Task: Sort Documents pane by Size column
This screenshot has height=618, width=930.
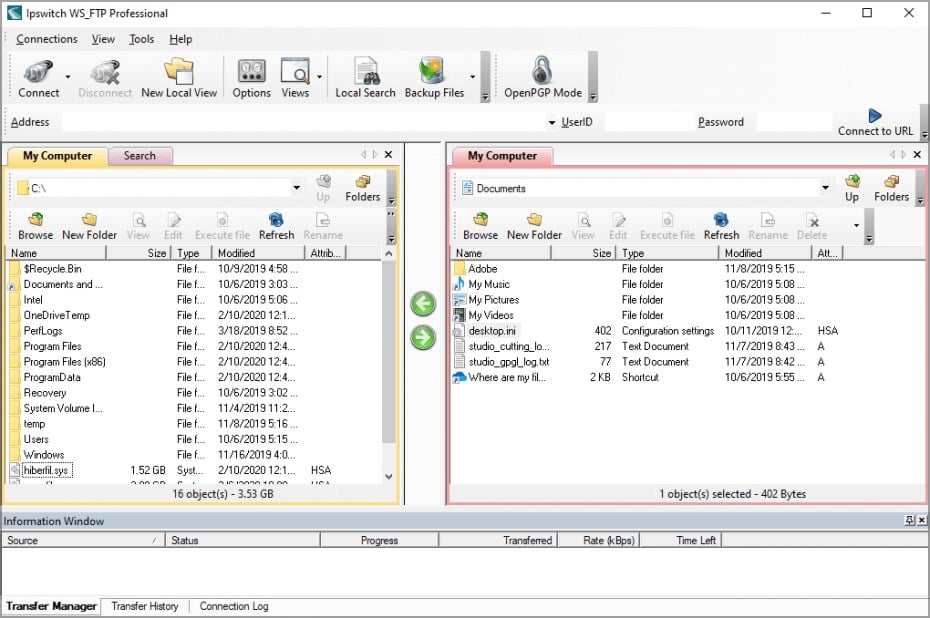Action: [584, 253]
